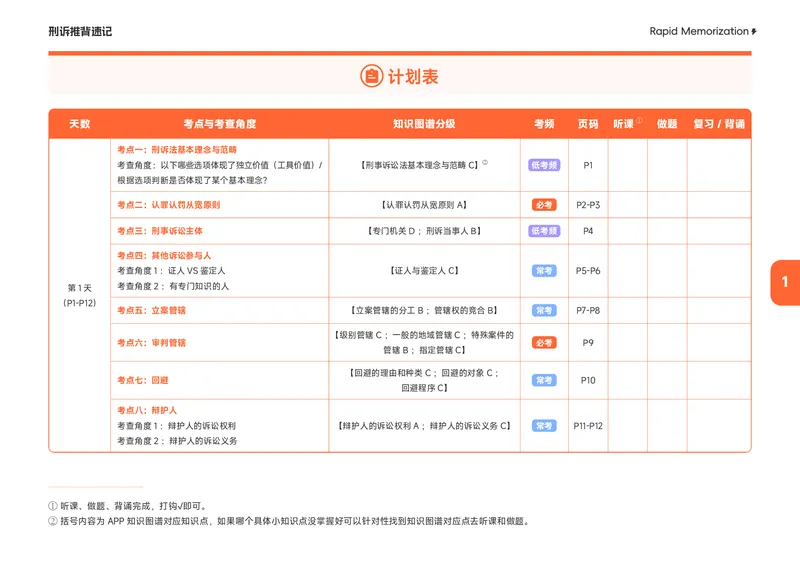Screen dimensions: 800x566
Task: Click 【证人与鉴定人 C】 cell
Action: tap(424, 270)
